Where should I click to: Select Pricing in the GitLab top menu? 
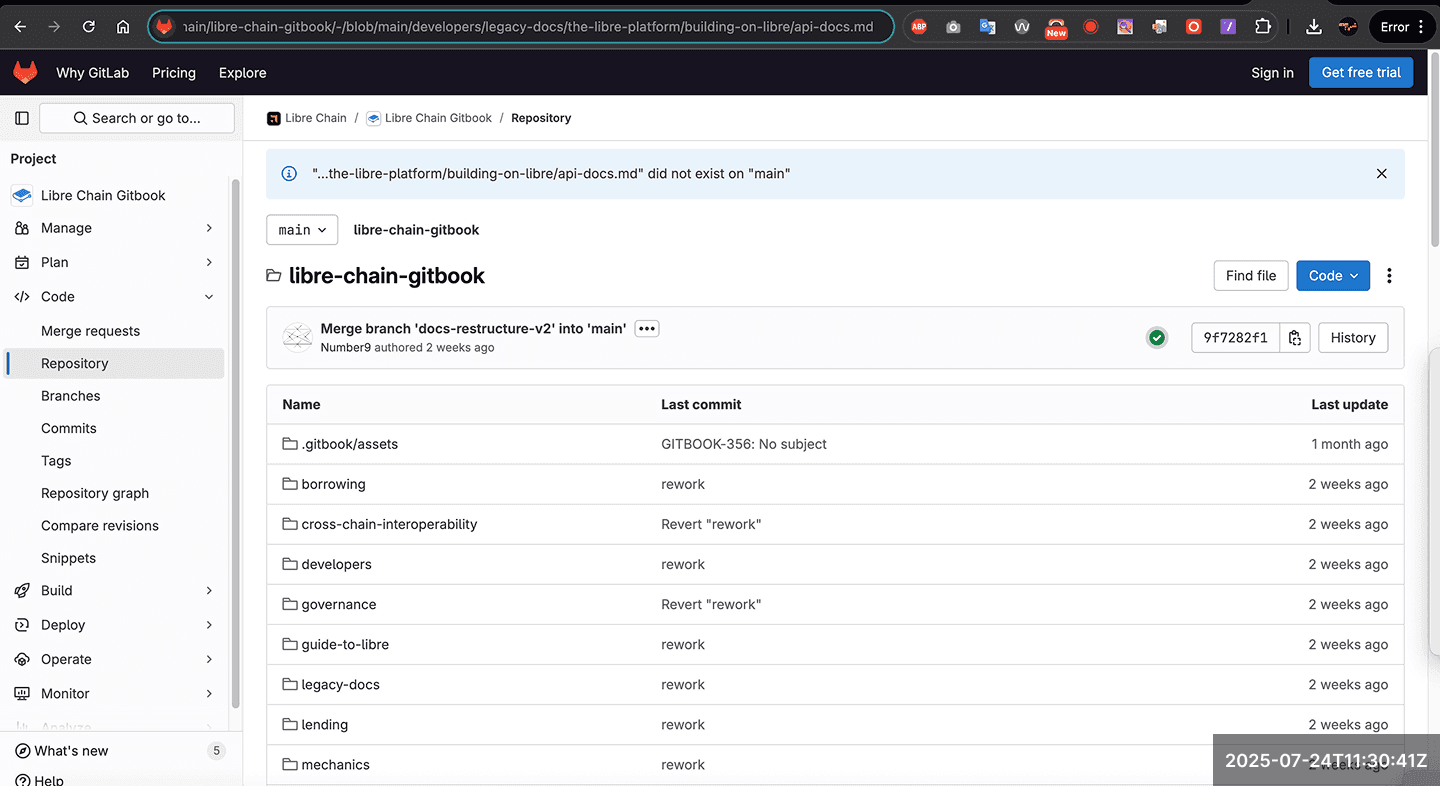(x=174, y=72)
